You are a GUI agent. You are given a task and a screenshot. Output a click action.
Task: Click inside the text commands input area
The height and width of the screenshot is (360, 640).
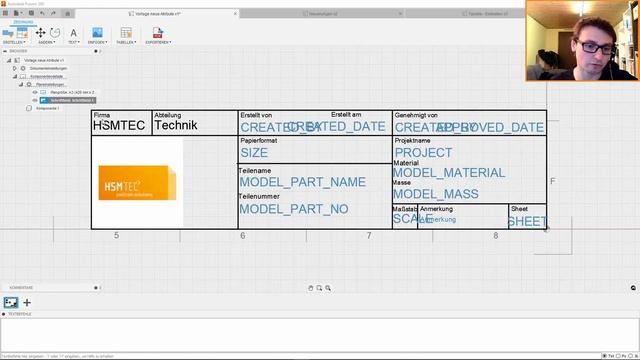(320, 335)
